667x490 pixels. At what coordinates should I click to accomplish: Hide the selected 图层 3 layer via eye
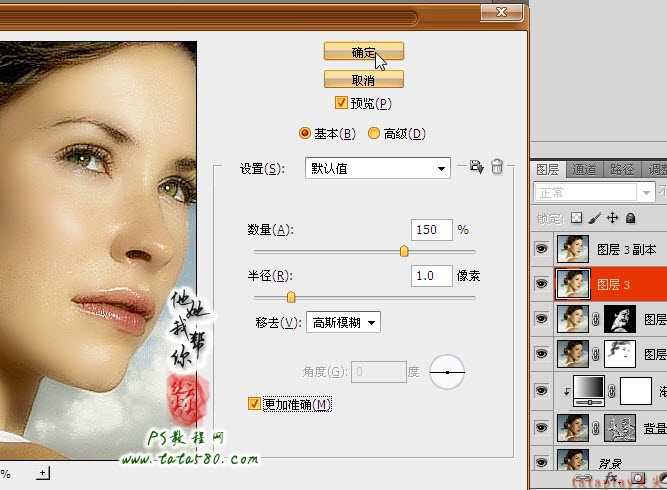[542, 283]
